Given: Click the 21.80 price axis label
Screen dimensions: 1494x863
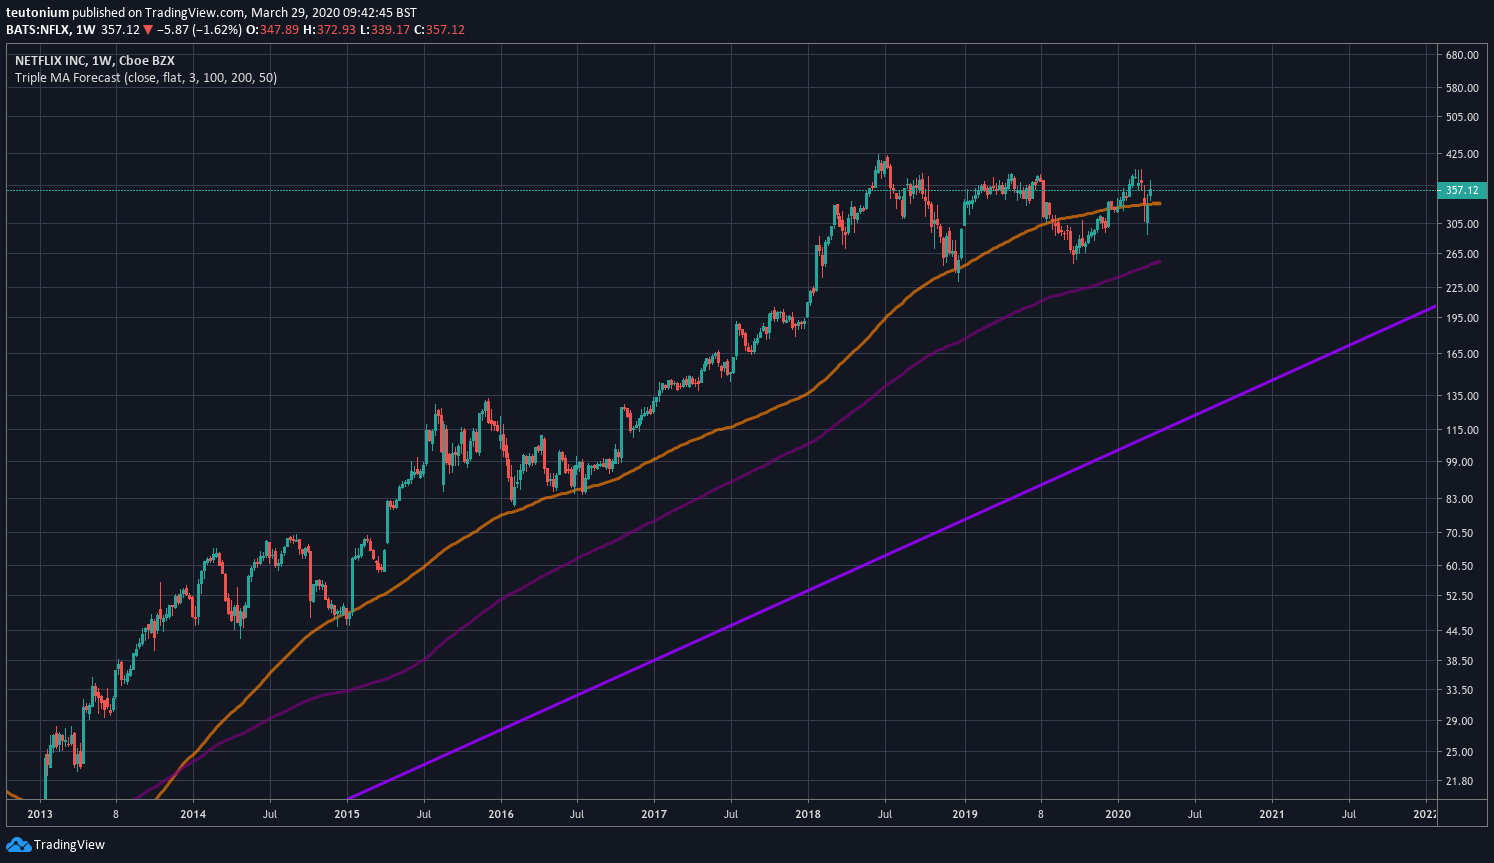Looking at the screenshot, I should (1460, 781).
